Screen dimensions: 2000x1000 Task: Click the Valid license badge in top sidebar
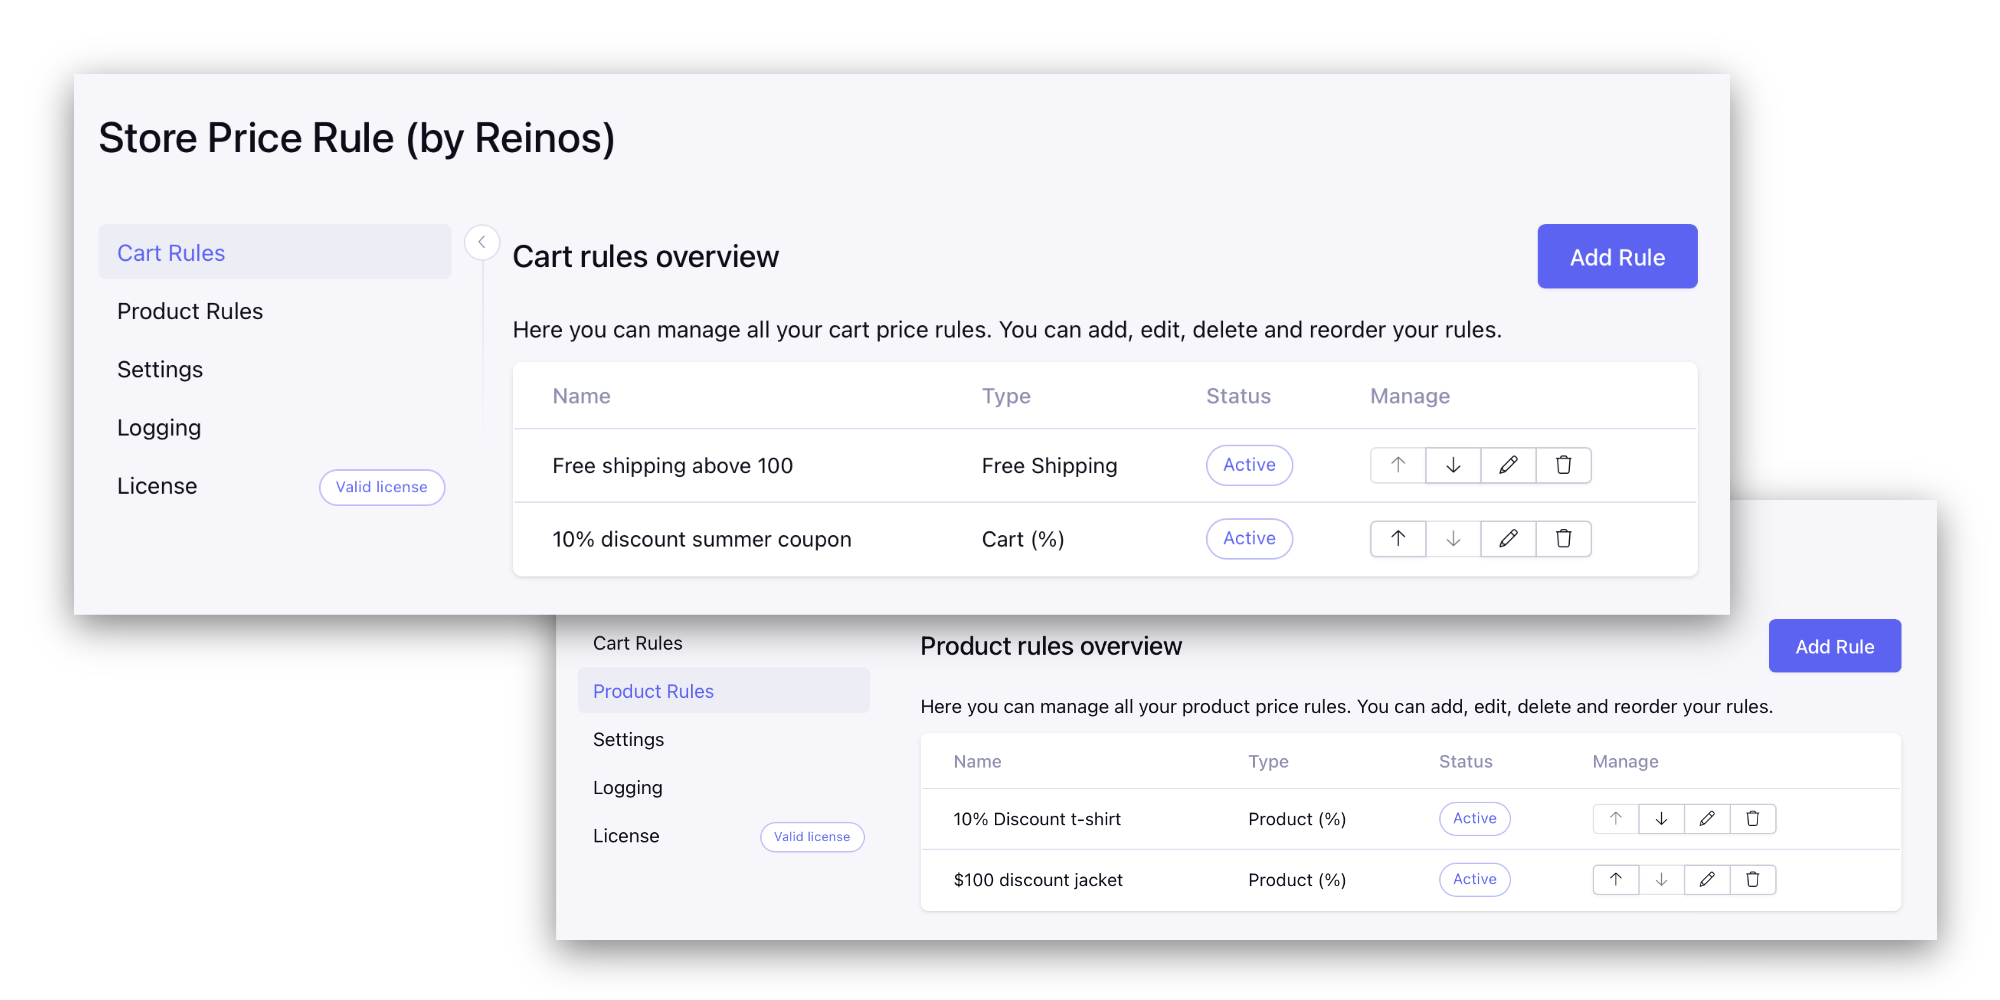(381, 487)
